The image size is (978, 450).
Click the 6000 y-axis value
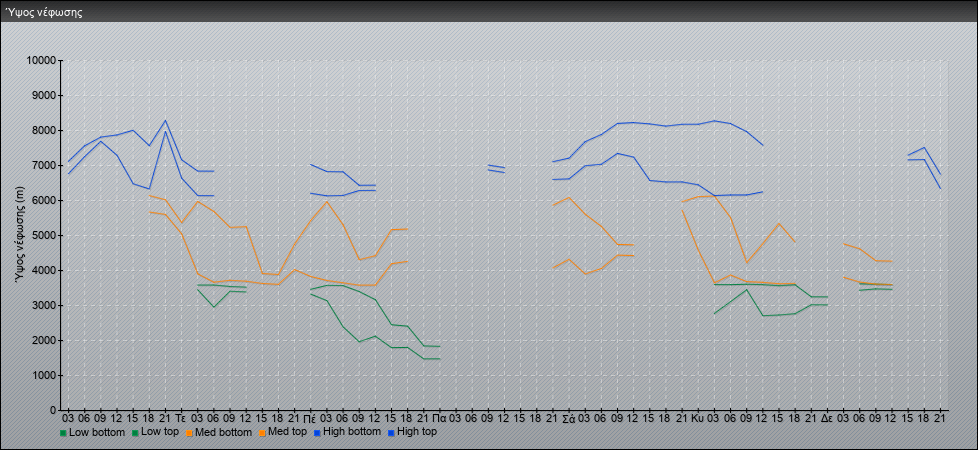44,200
